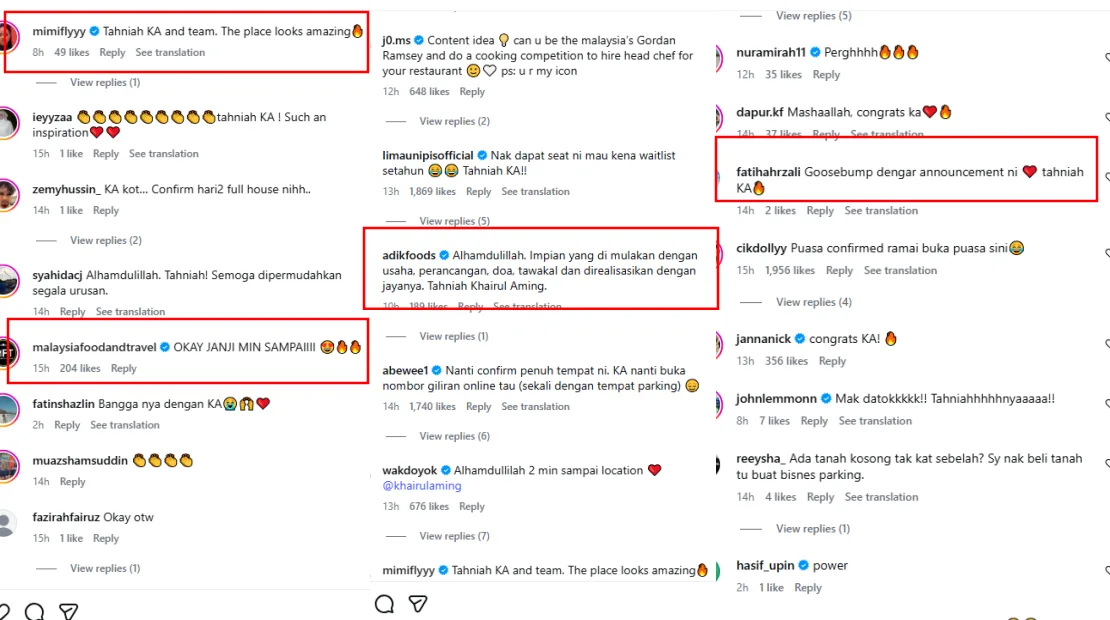Open reeysha_ username profile link
The image size is (1110, 620).
760,459
